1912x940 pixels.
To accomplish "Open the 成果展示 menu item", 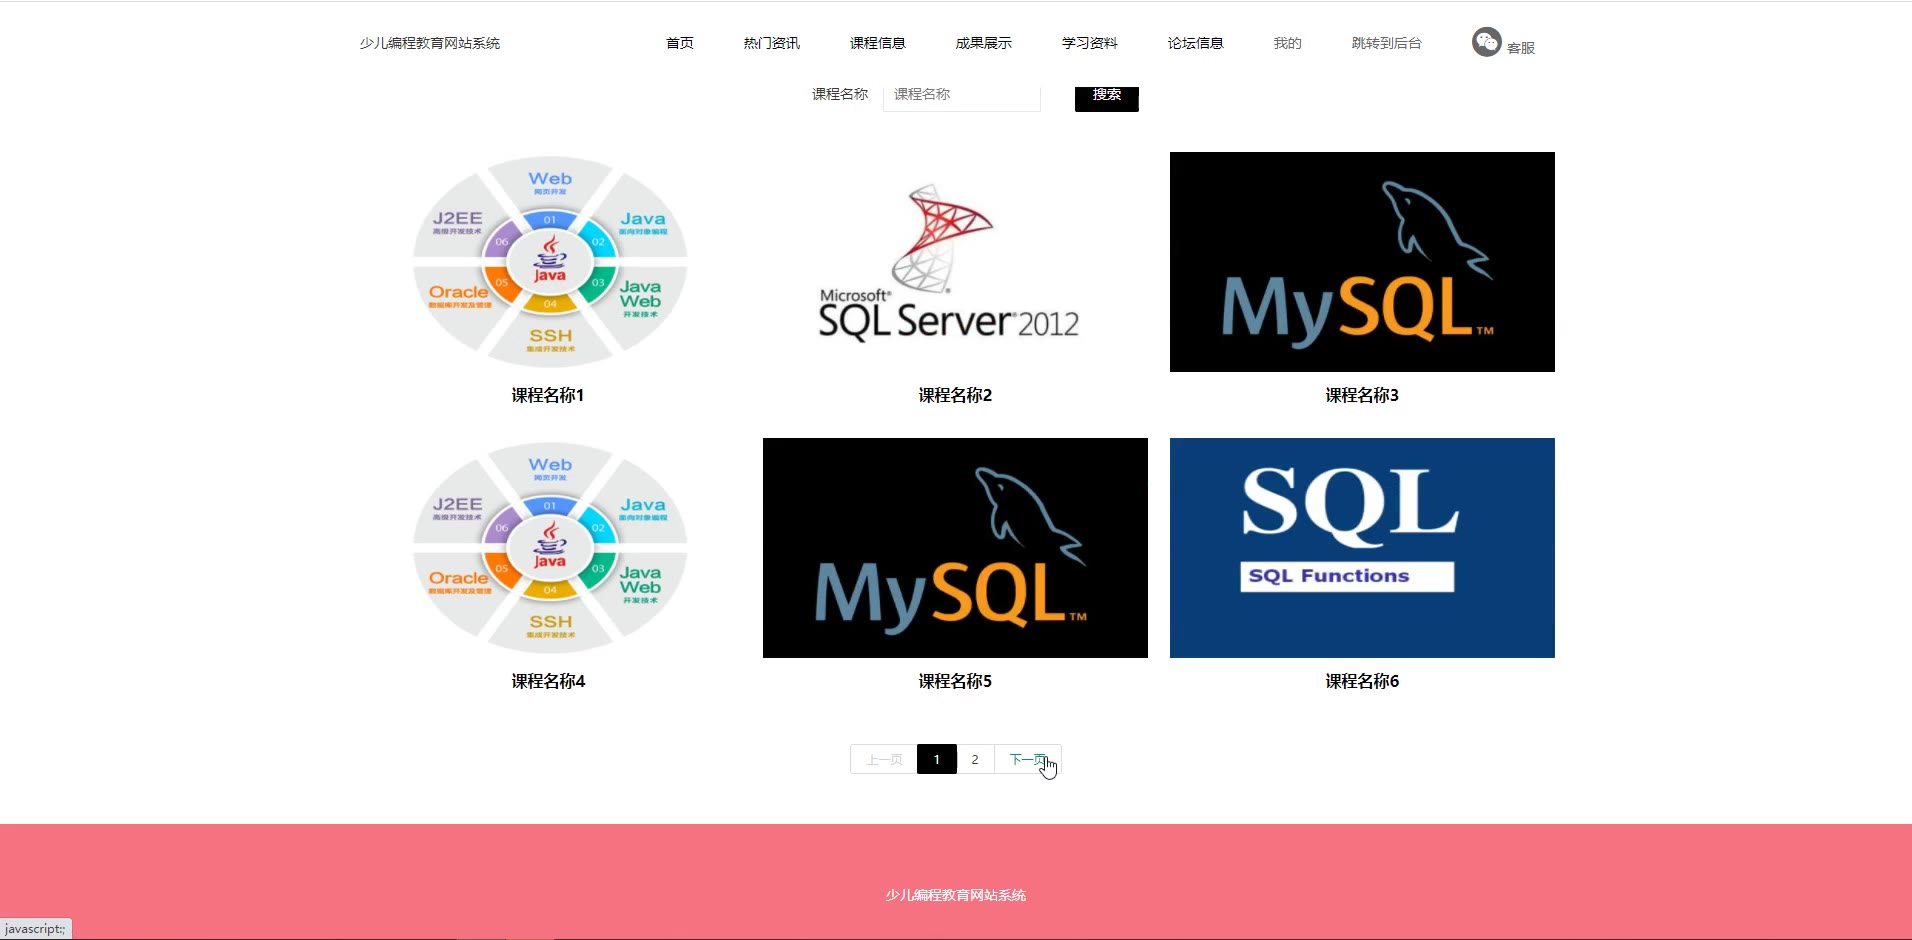I will (984, 43).
